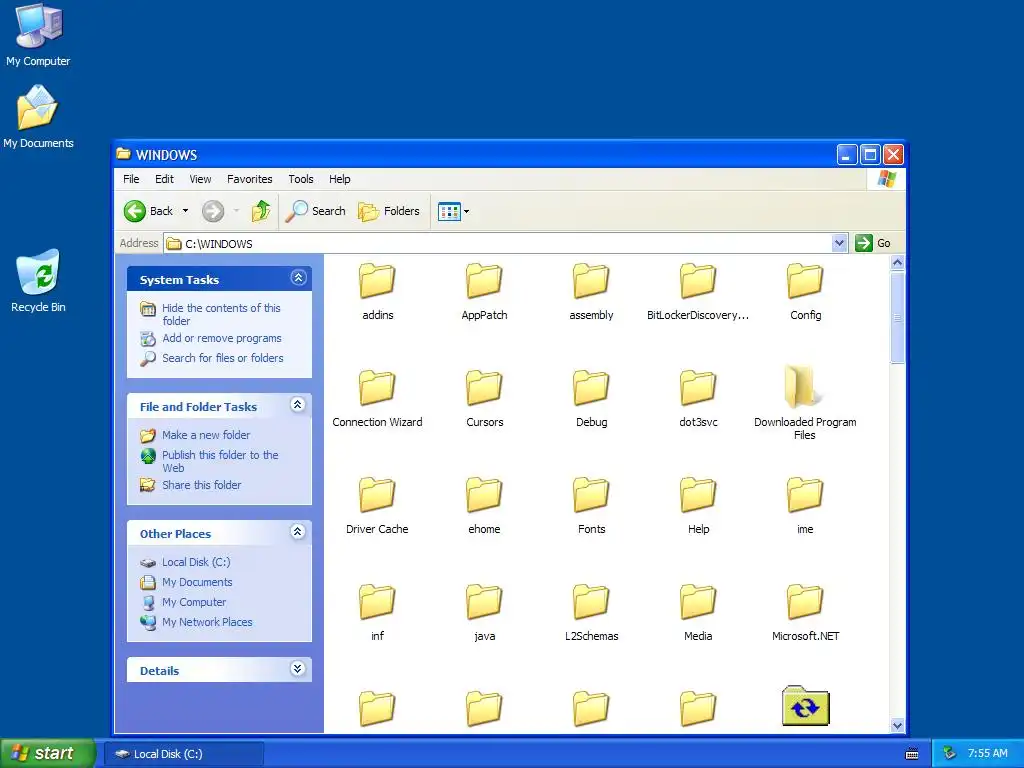Open the Search magnifier tool
The width and height of the screenshot is (1024, 768).
click(316, 211)
